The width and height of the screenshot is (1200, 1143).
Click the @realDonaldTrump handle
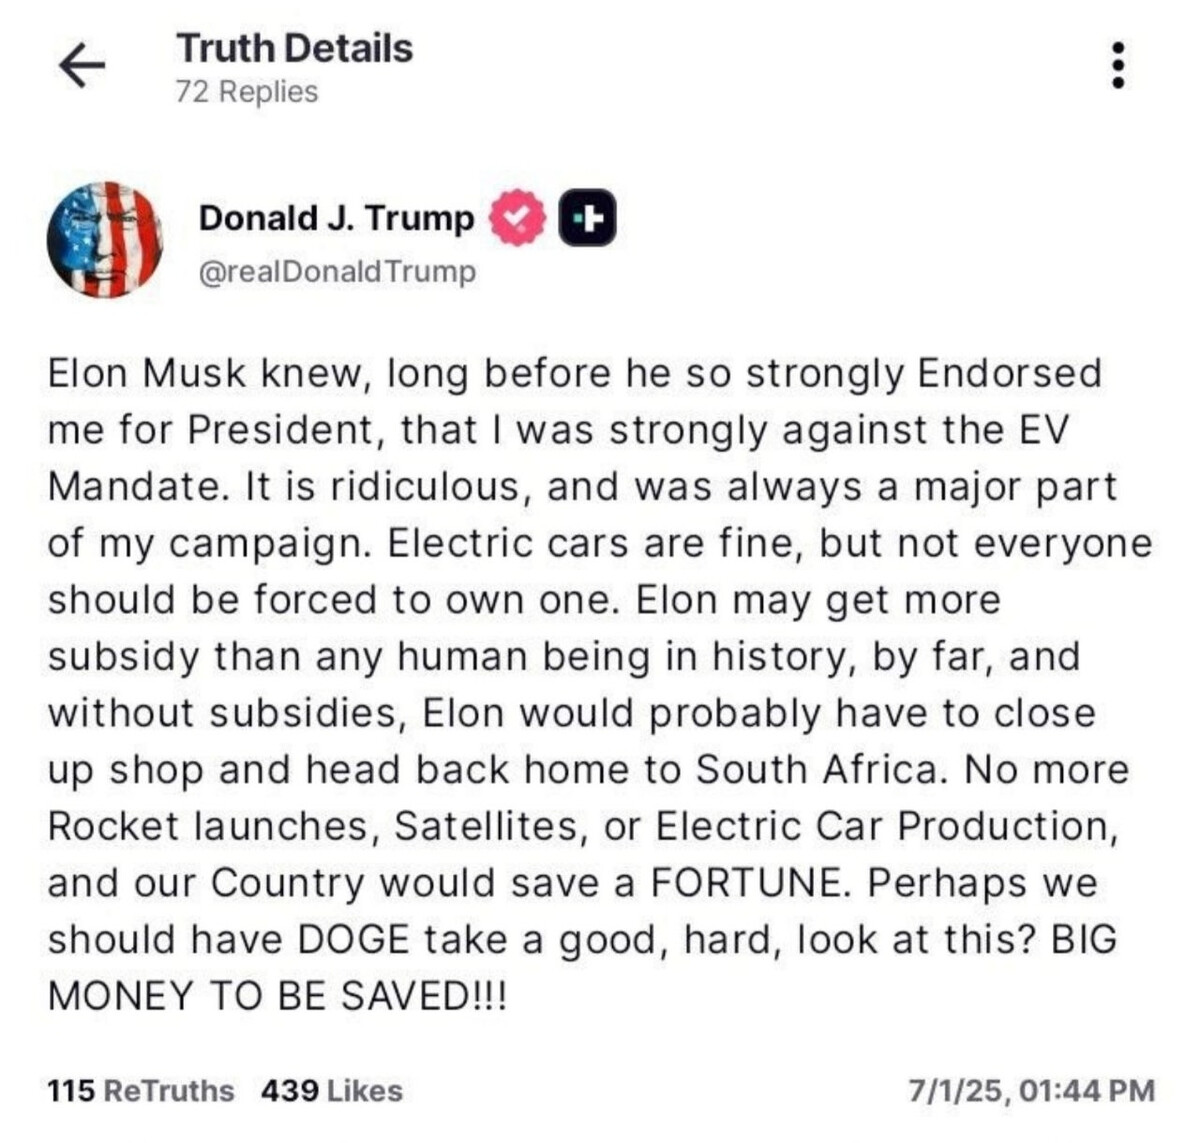(x=338, y=272)
